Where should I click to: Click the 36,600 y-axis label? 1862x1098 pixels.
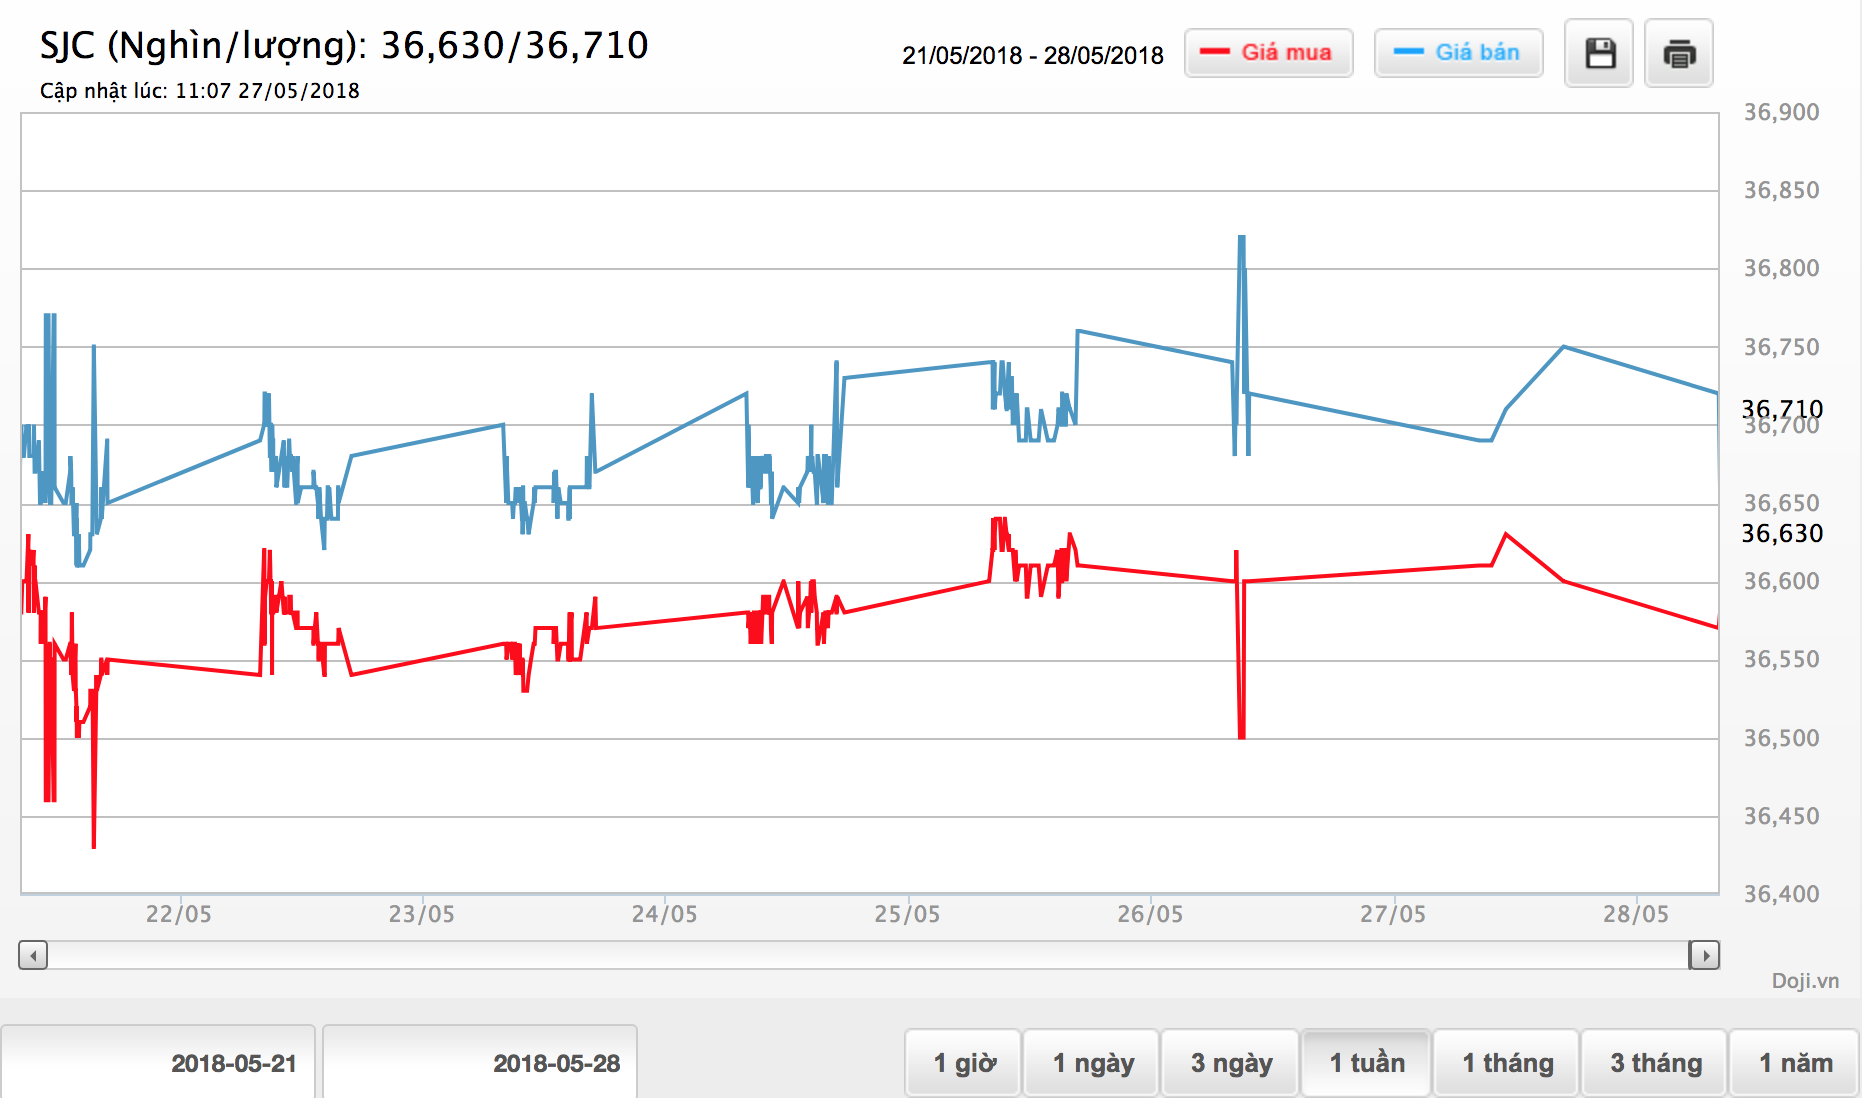[x=1782, y=581]
